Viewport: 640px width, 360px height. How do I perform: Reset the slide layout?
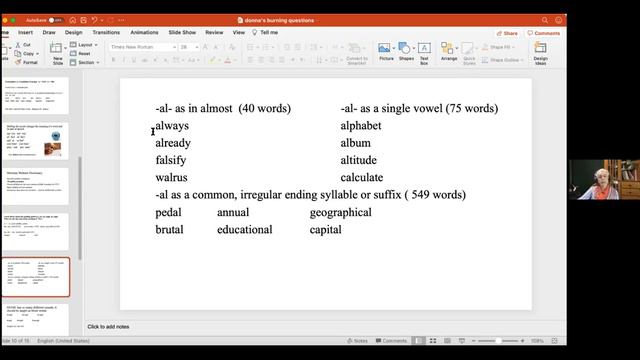(80, 53)
